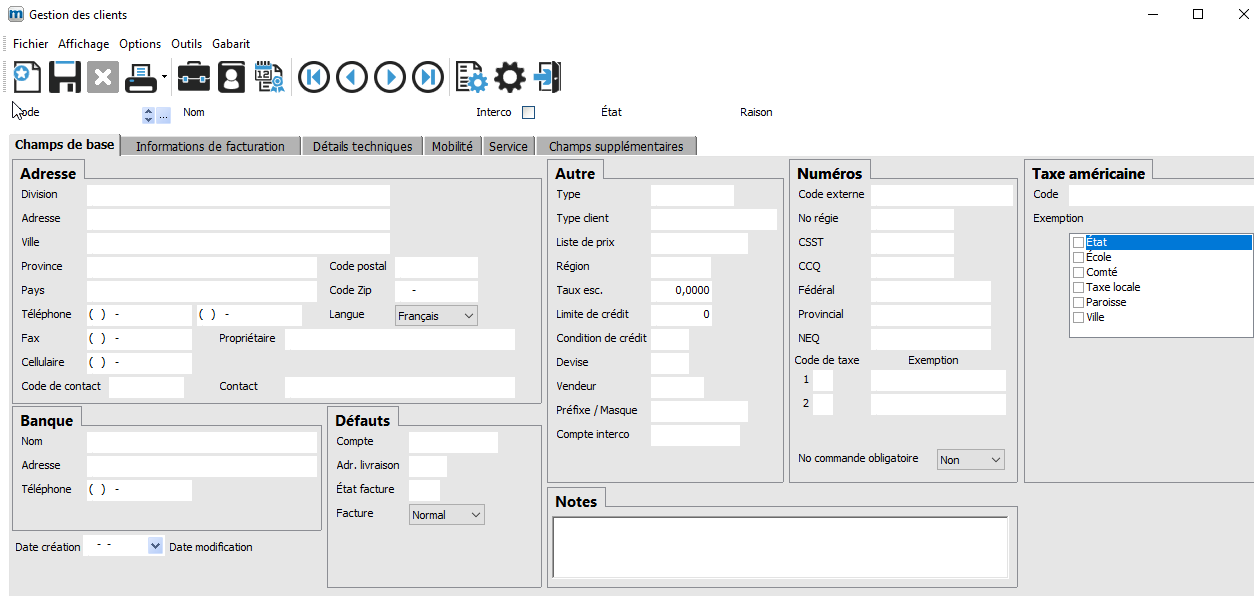Click the Banque Nom input field
This screenshot has height=596, width=1254.
pos(202,442)
